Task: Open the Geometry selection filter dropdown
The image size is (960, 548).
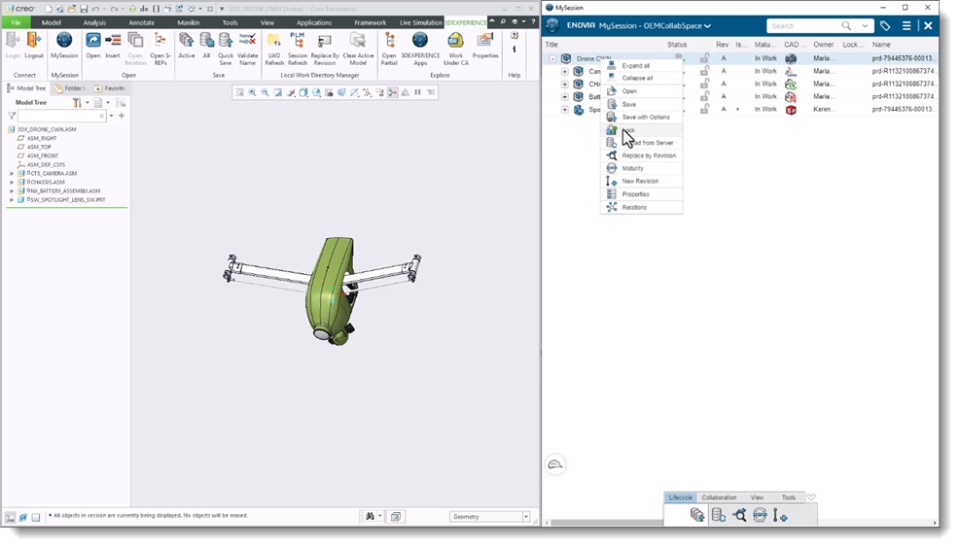Action: coord(526,517)
